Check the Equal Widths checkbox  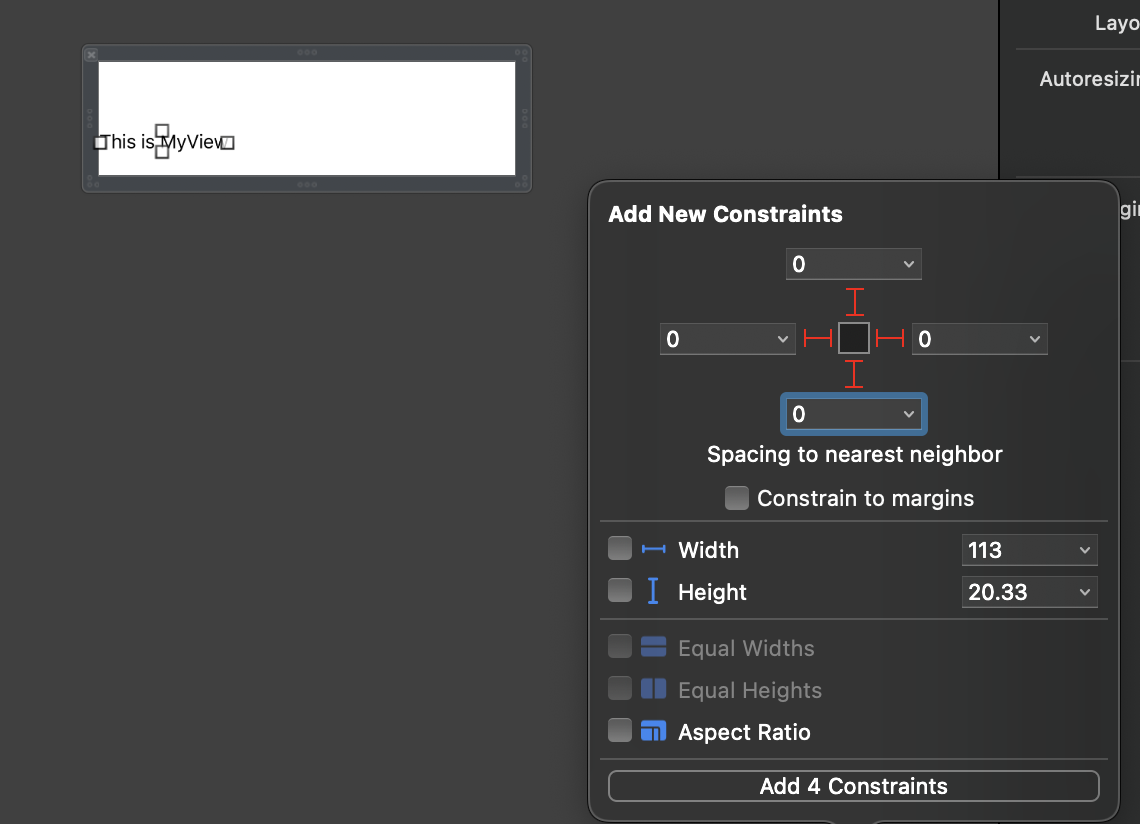click(x=619, y=646)
